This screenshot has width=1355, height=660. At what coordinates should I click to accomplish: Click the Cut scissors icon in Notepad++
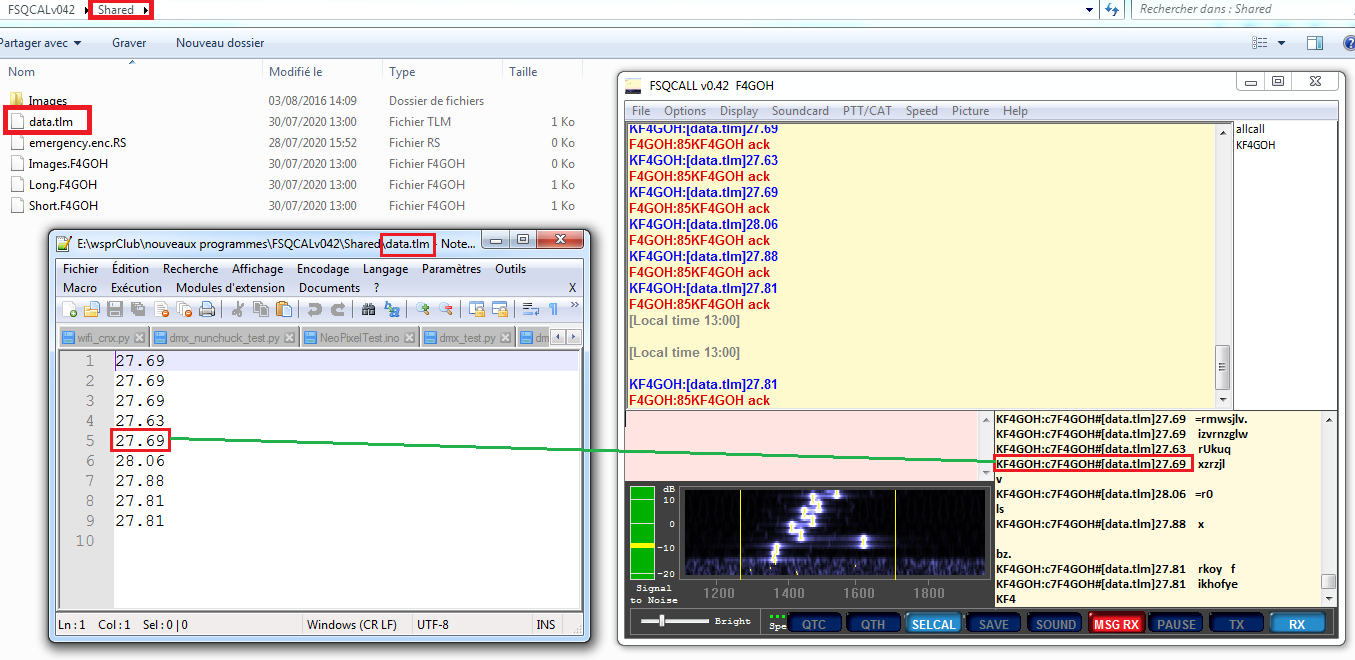coord(237,309)
